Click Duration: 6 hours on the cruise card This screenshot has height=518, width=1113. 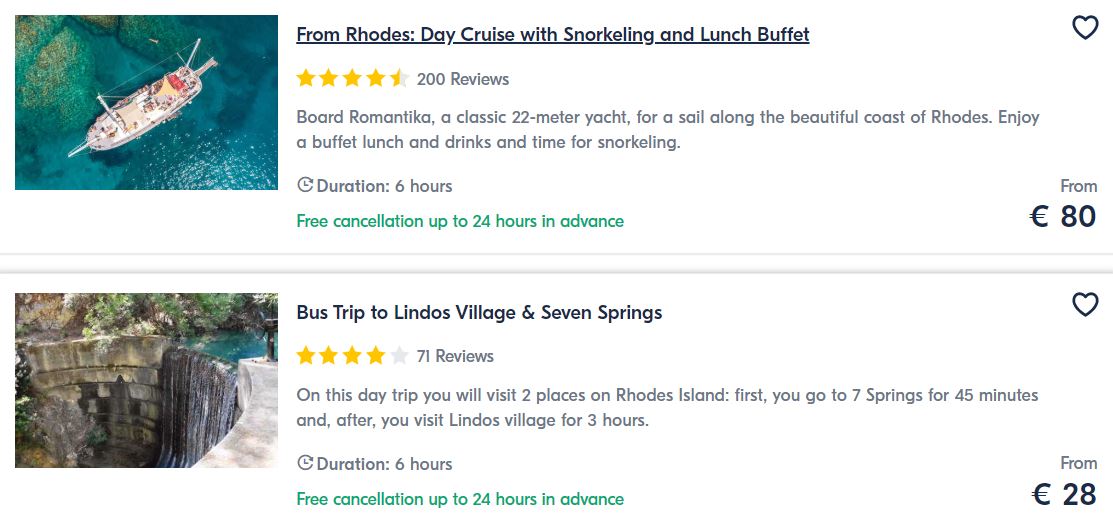pos(384,187)
